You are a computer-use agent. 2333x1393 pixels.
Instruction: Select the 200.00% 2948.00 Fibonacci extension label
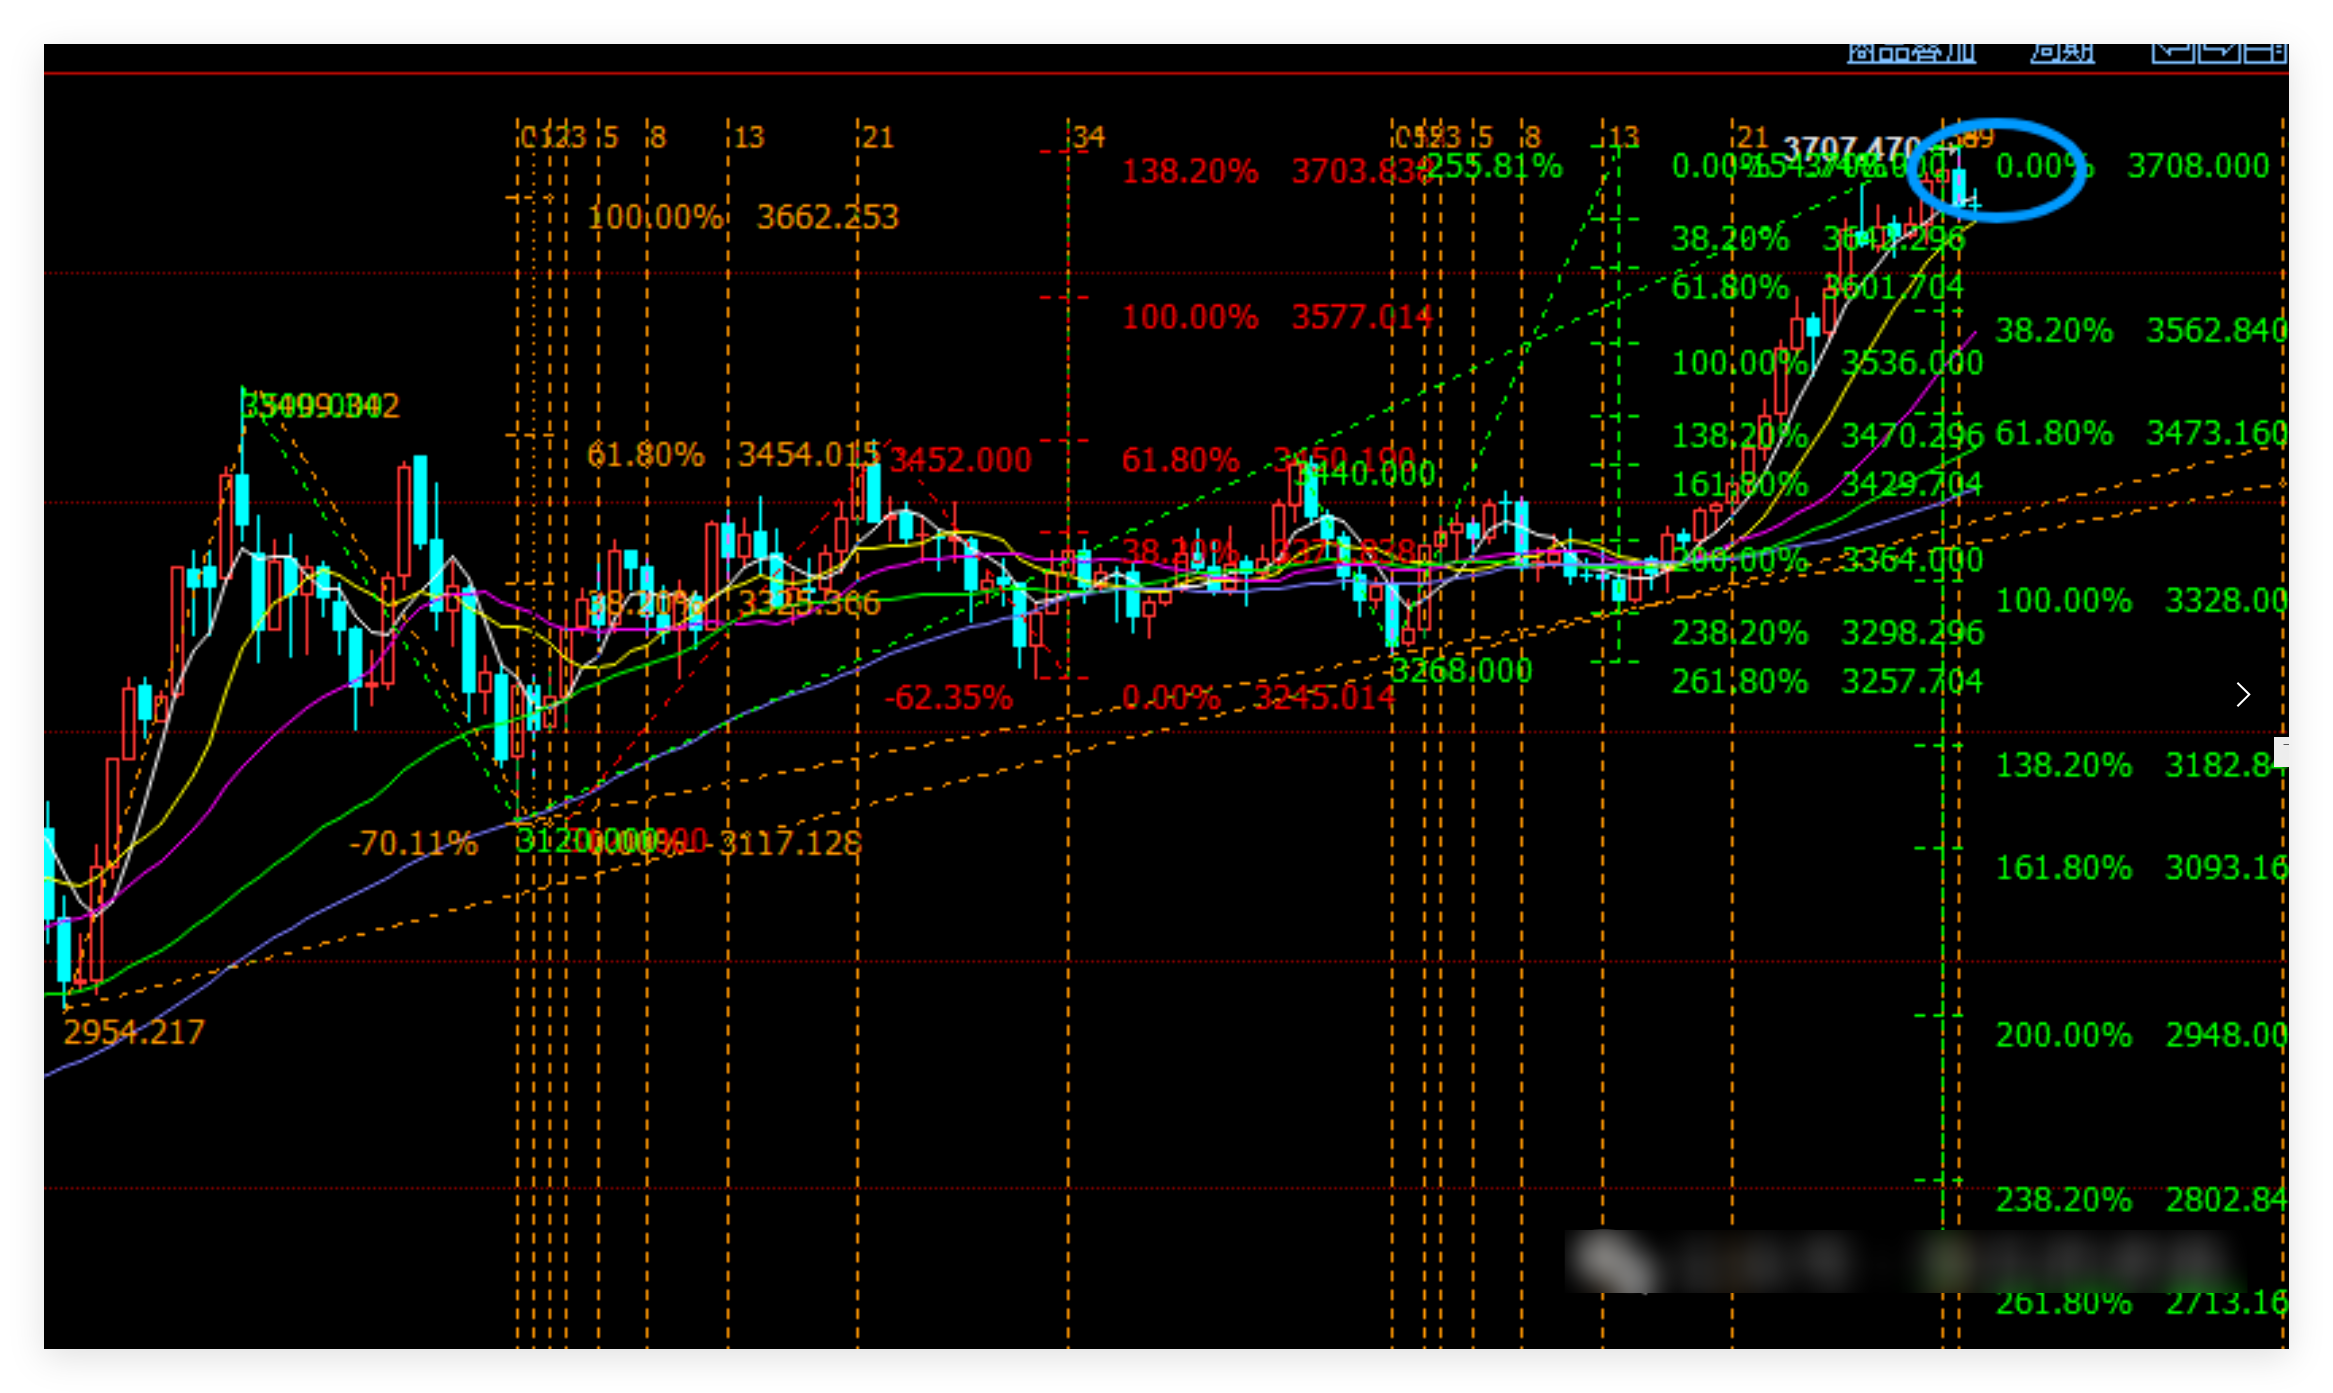tap(2140, 1035)
